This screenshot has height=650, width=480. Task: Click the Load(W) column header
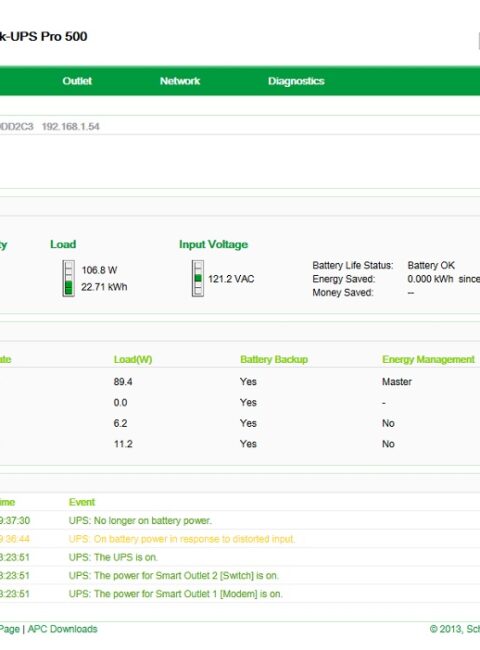point(133,359)
